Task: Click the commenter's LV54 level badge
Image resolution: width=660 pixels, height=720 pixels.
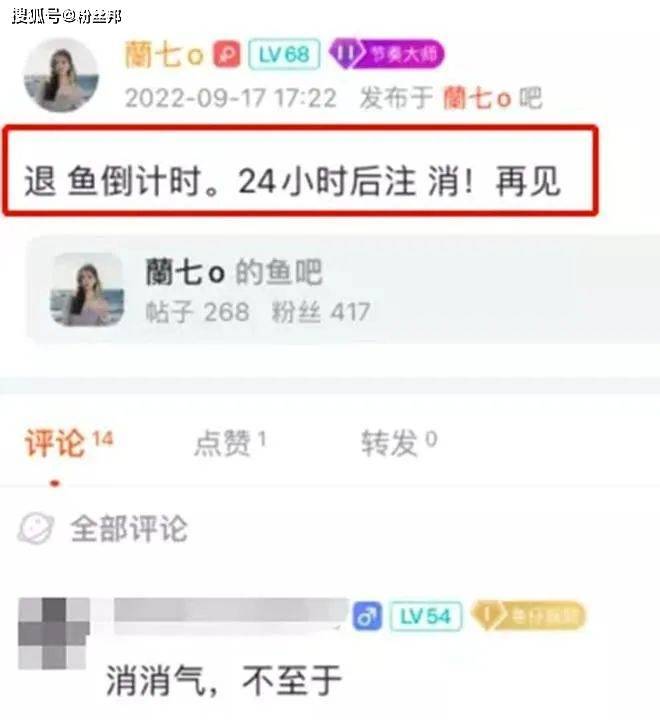Action: 425,616
